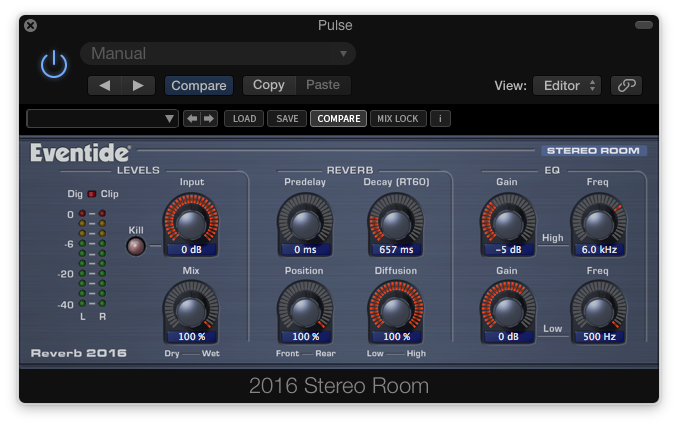
Task: Close the Pulse plug-in window
Action: coord(31,26)
